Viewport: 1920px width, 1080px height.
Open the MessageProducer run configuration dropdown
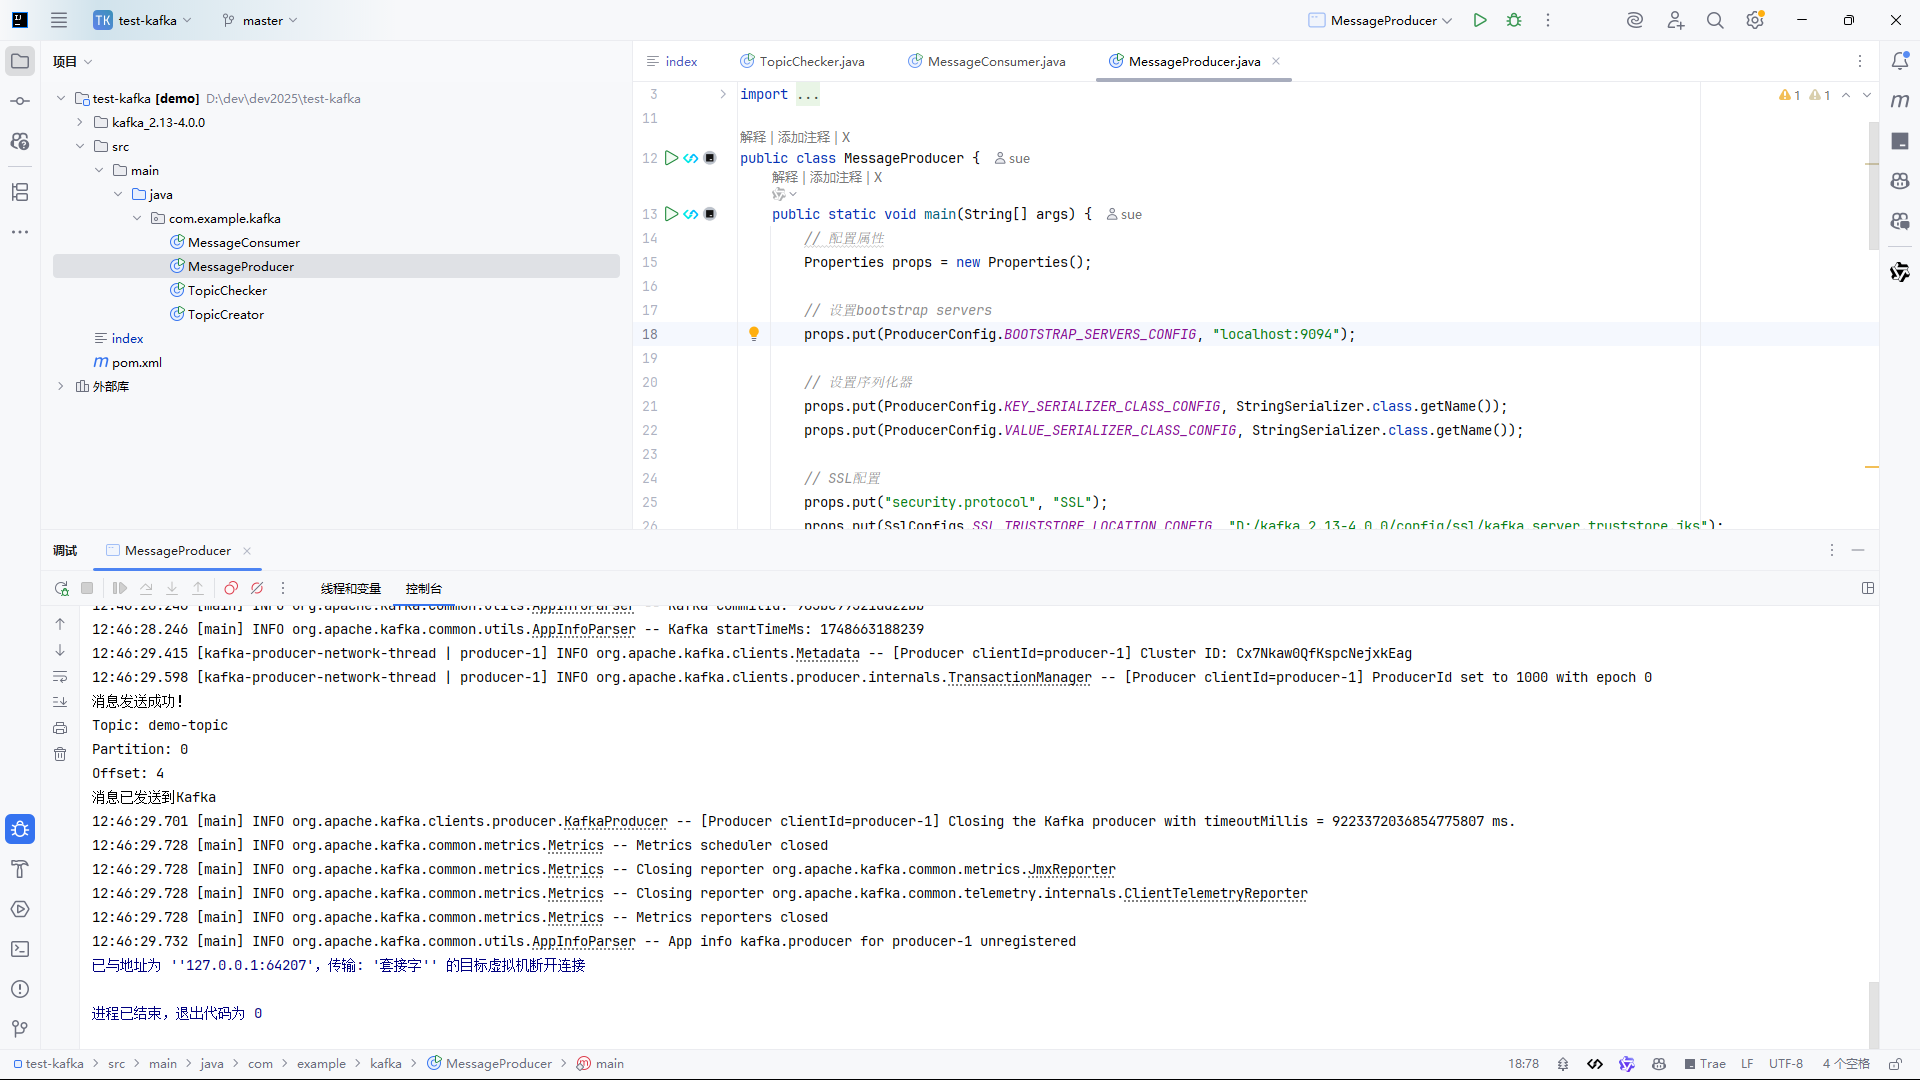[x=1381, y=20]
